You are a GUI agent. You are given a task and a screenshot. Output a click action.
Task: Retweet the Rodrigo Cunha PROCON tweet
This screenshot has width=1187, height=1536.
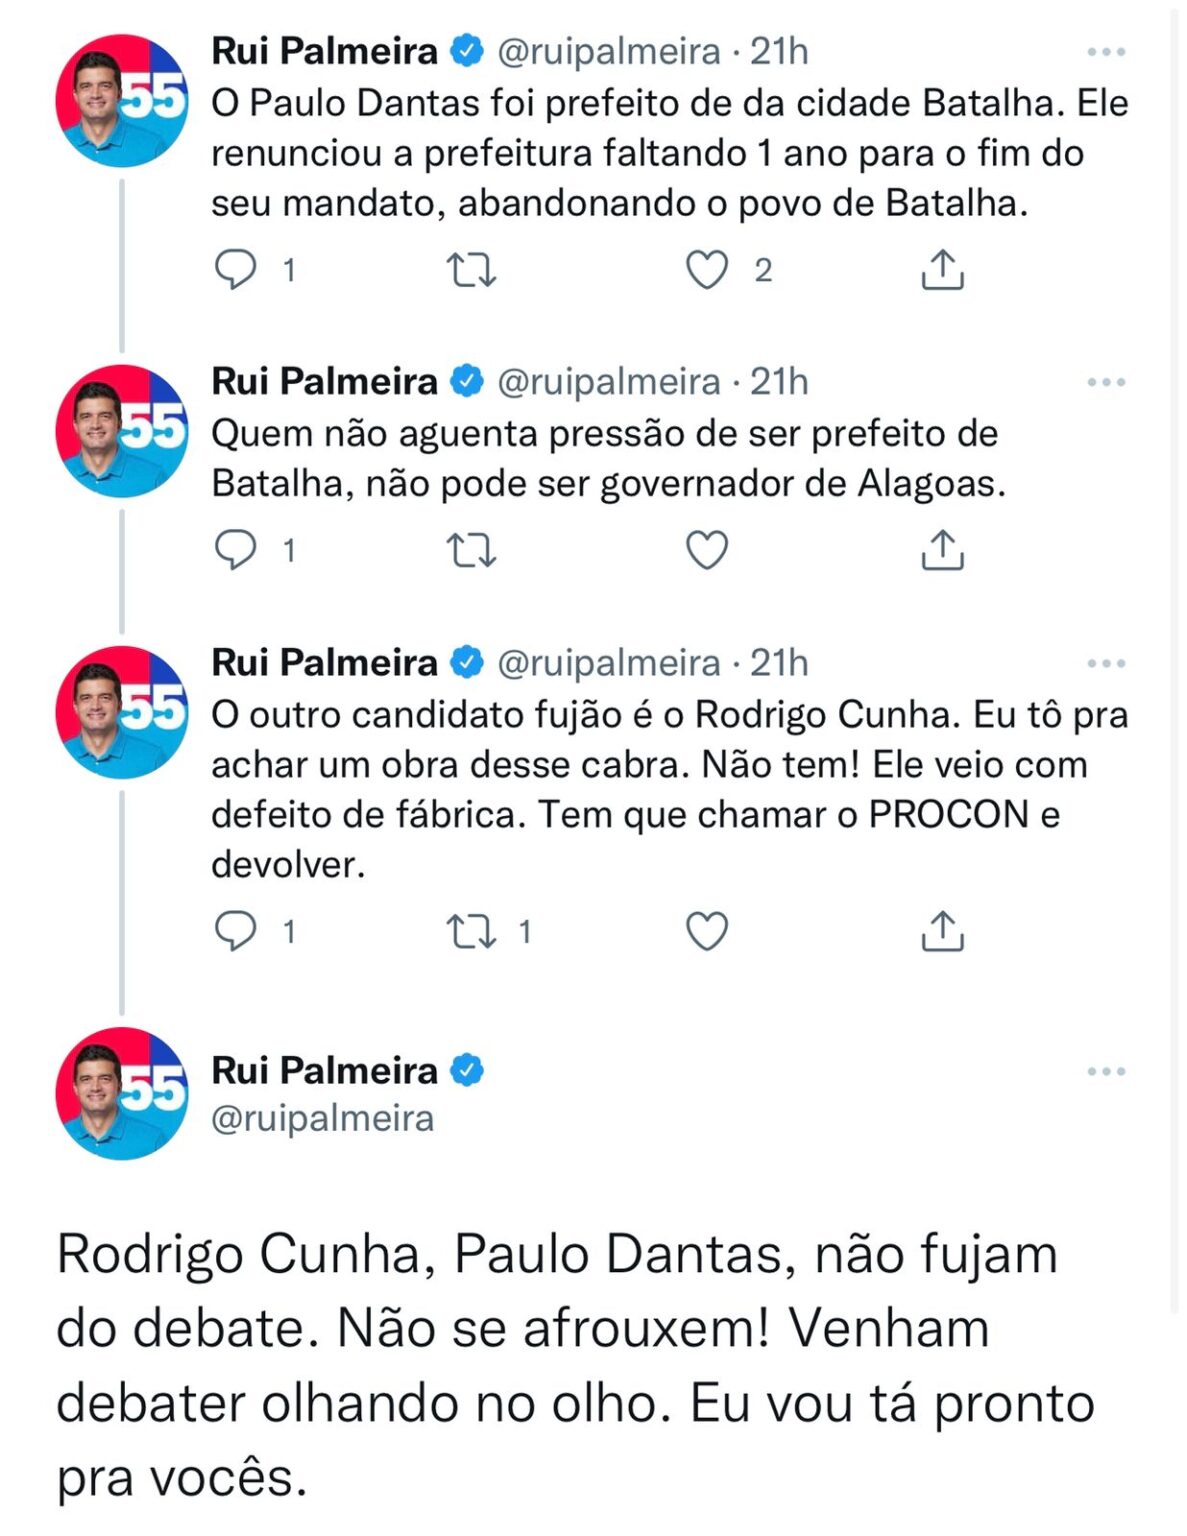470,931
